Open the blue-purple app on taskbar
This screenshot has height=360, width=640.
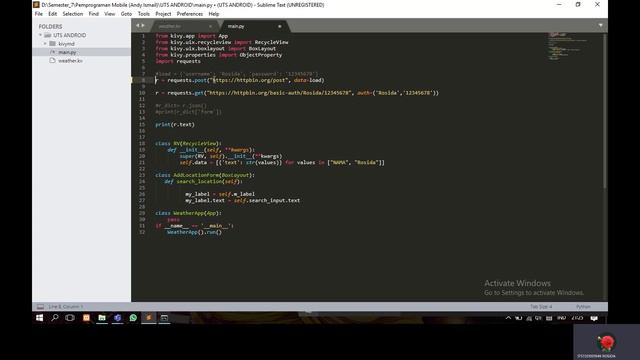coord(118,318)
